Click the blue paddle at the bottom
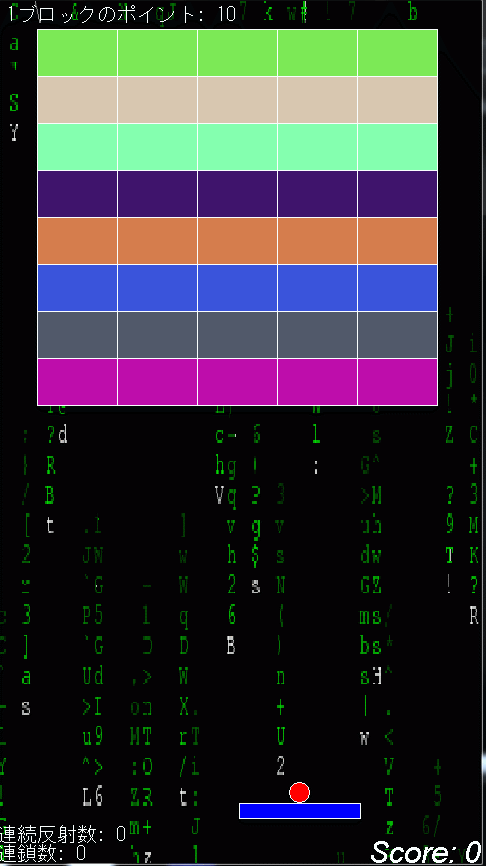This screenshot has height=866, width=486. tap(300, 811)
